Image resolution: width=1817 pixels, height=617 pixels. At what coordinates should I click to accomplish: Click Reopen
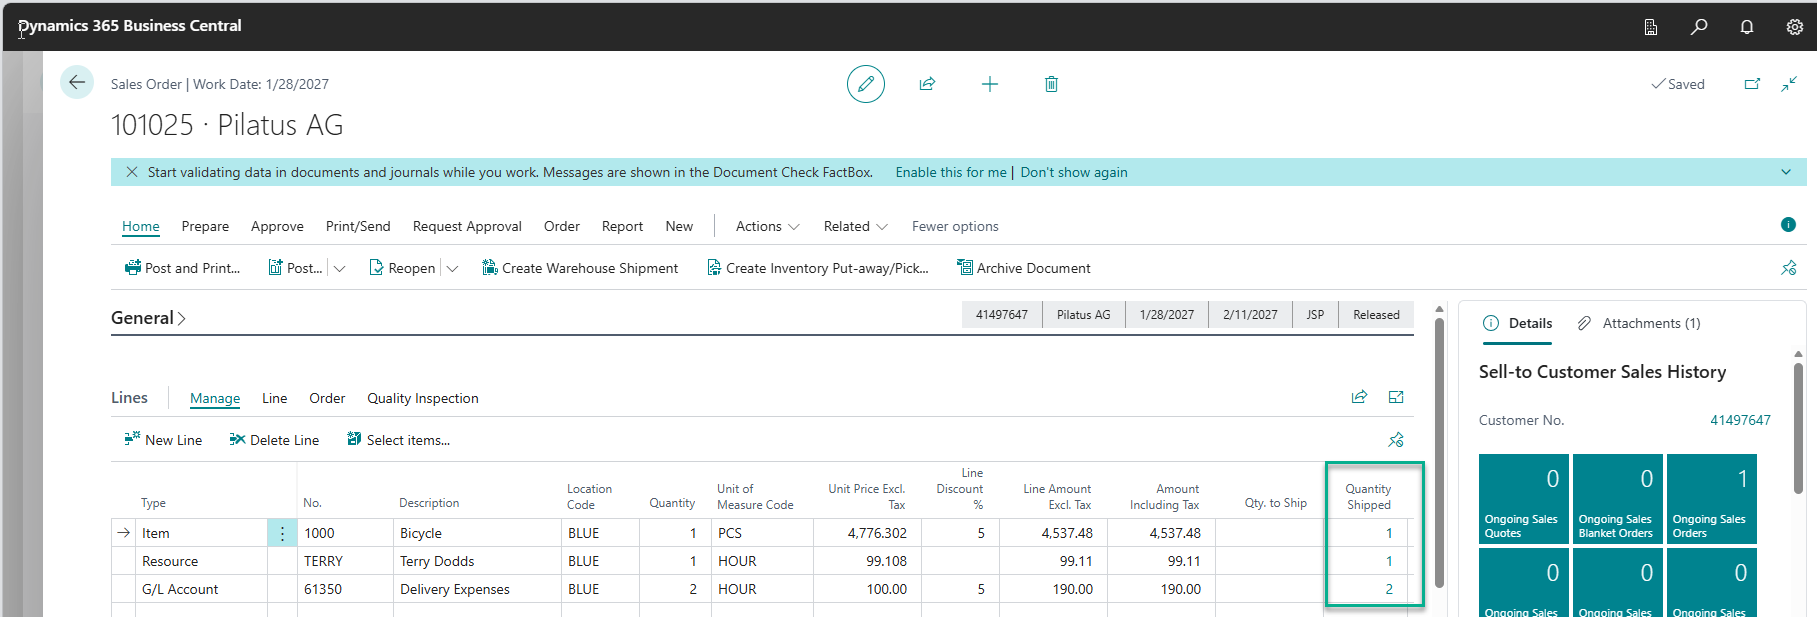pos(402,268)
